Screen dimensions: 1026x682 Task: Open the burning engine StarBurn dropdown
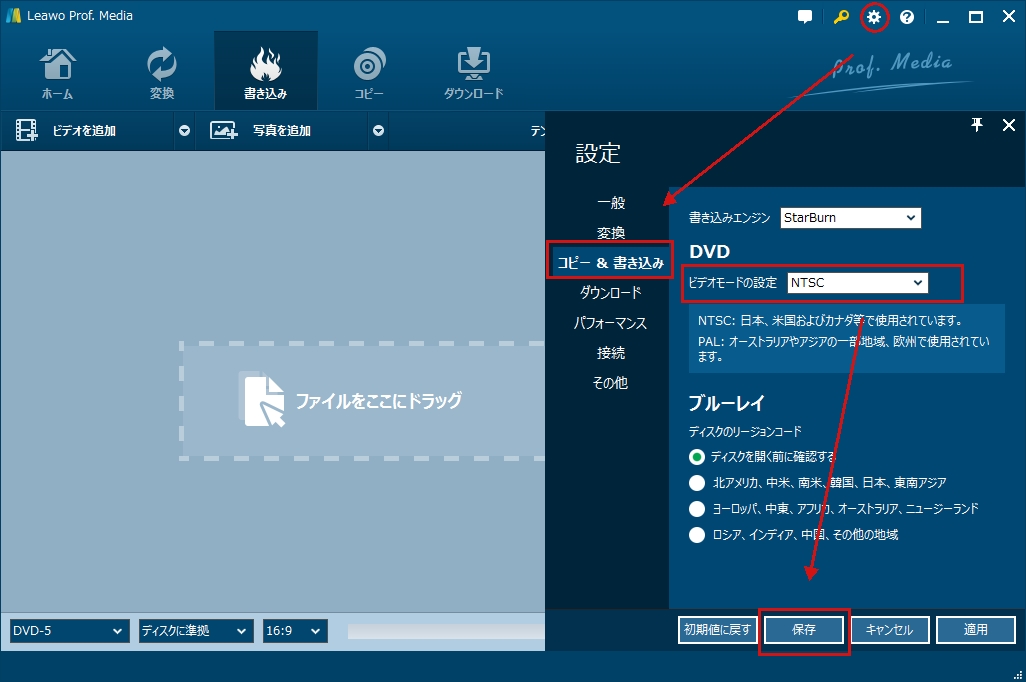click(851, 218)
